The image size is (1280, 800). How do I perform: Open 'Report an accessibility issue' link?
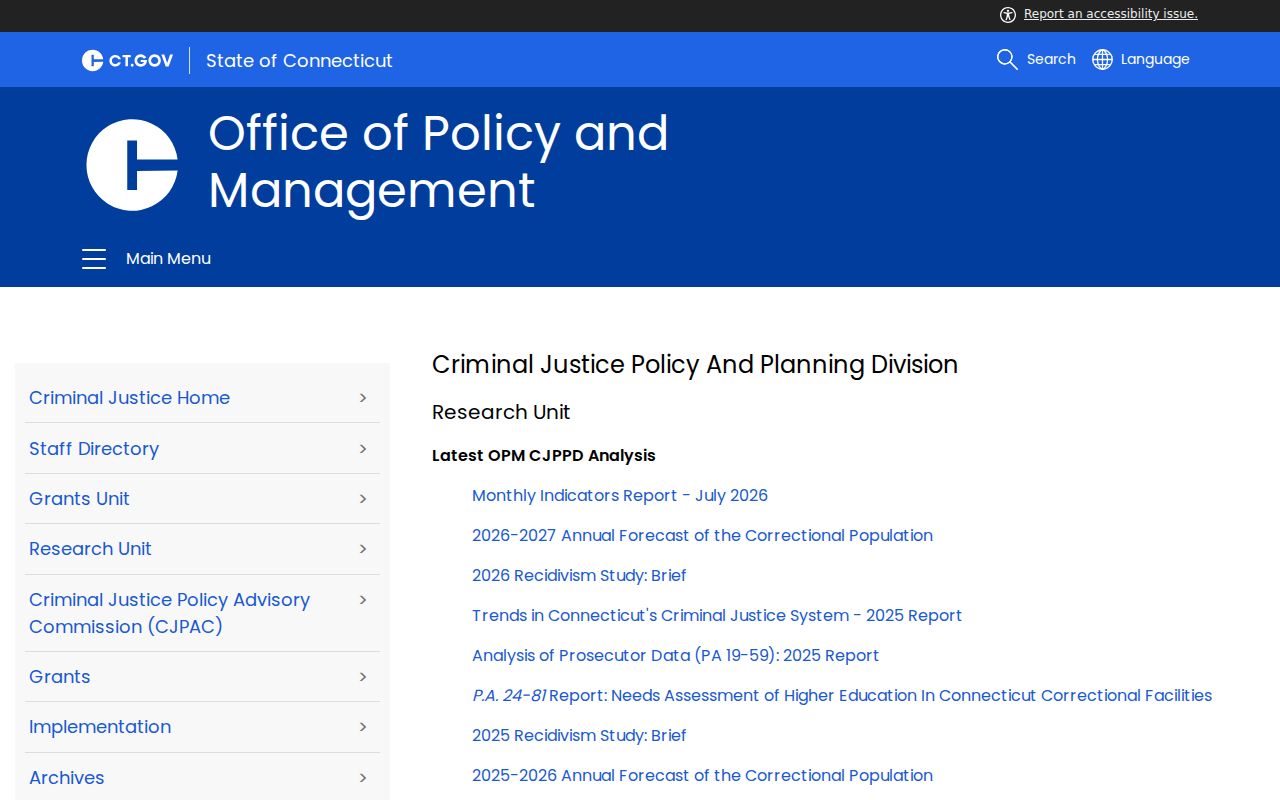pyautogui.click(x=1110, y=14)
